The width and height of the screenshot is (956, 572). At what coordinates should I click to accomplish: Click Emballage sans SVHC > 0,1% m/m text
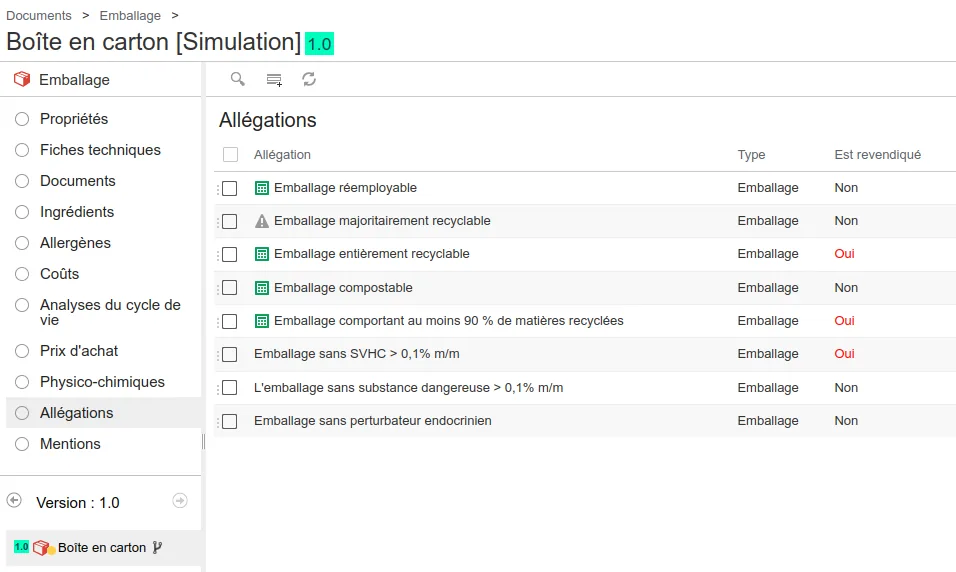pos(357,354)
